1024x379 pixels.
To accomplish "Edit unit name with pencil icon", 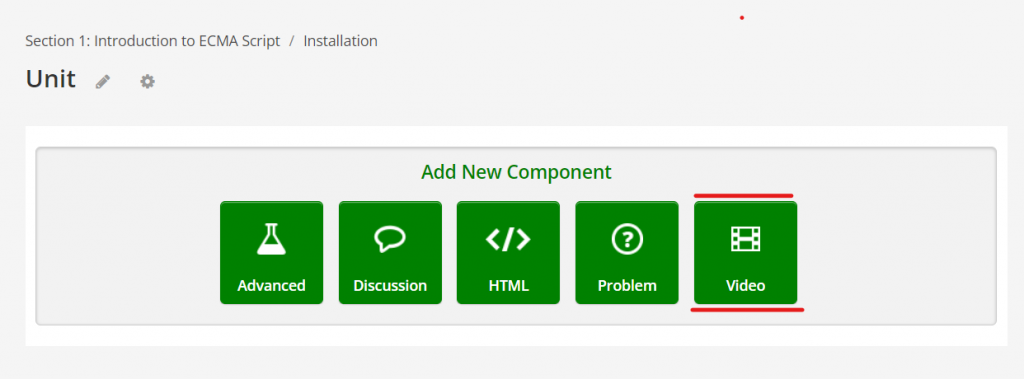I will [x=103, y=82].
